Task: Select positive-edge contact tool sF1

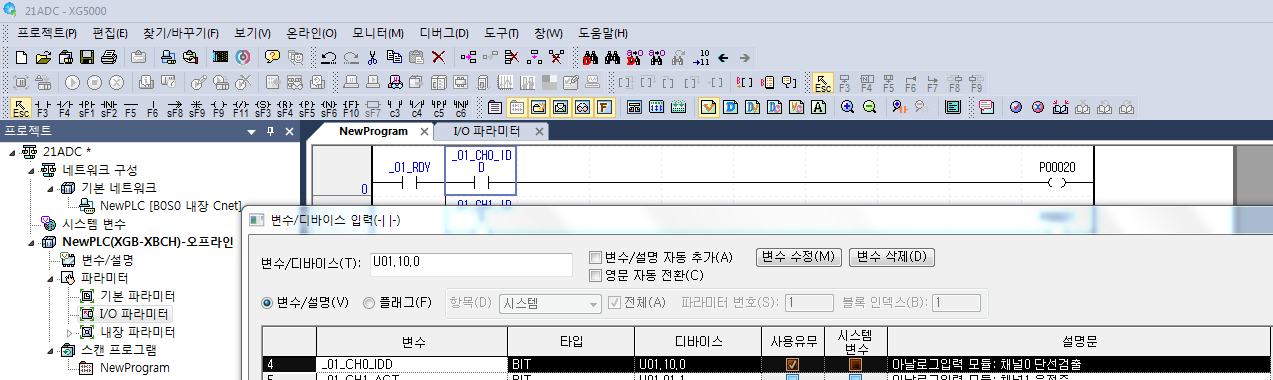Action: click(x=87, y=107)
